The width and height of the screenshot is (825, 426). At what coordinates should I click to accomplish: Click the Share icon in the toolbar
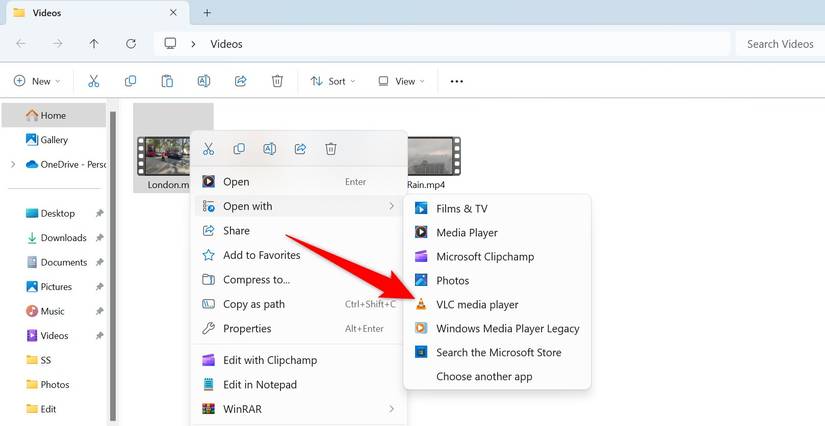(240, 81)
